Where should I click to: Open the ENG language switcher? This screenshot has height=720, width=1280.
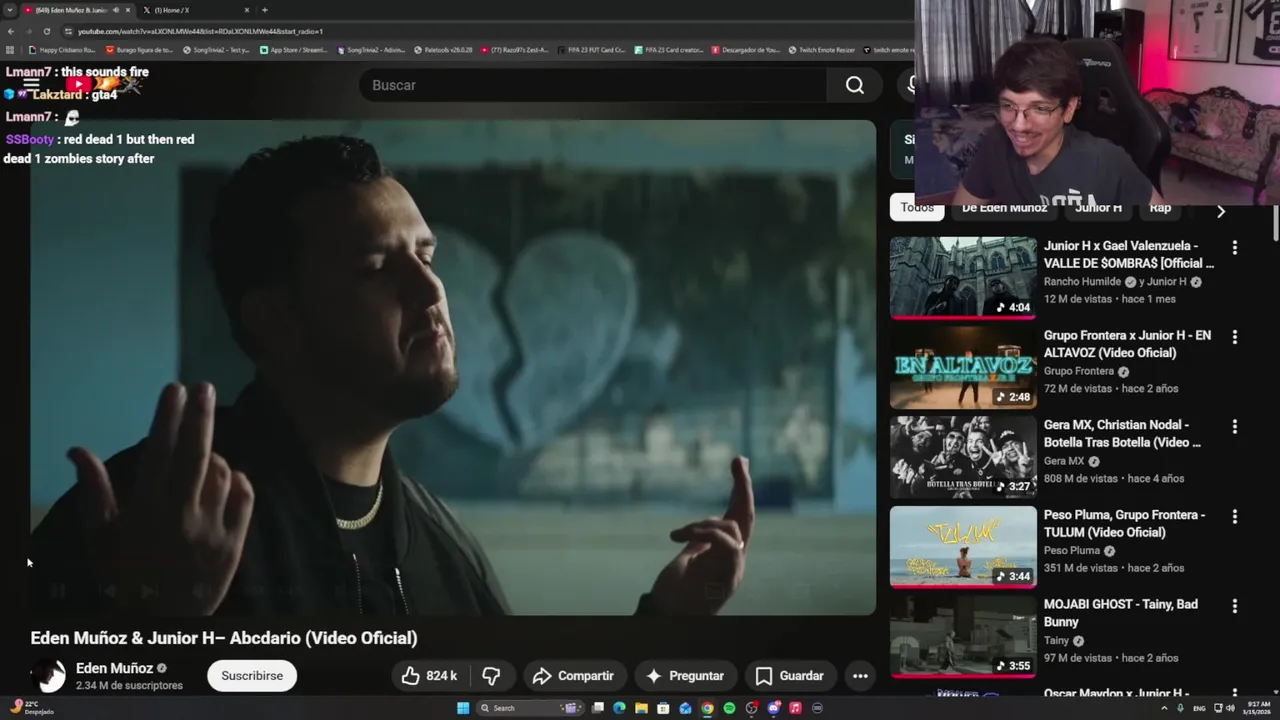[x=1200, y=708]
